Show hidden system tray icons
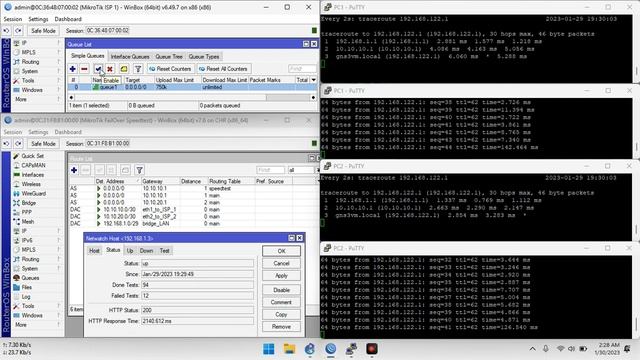This screenshot has width=640, height=360. (x=532, y=349)
